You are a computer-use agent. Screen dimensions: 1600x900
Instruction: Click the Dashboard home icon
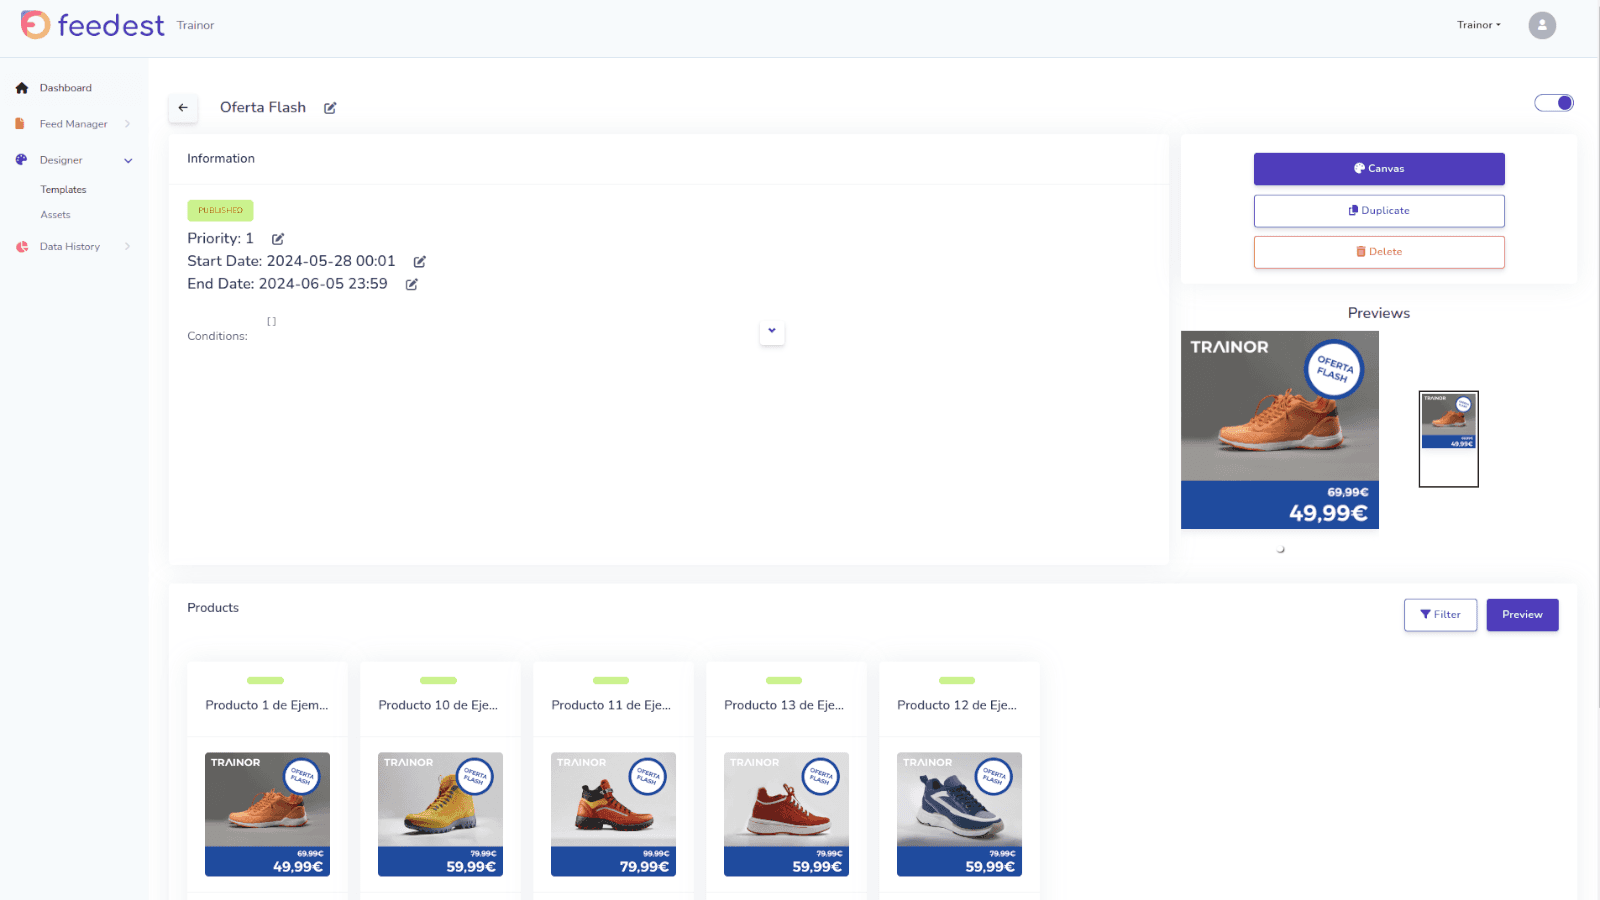point(22,88)
